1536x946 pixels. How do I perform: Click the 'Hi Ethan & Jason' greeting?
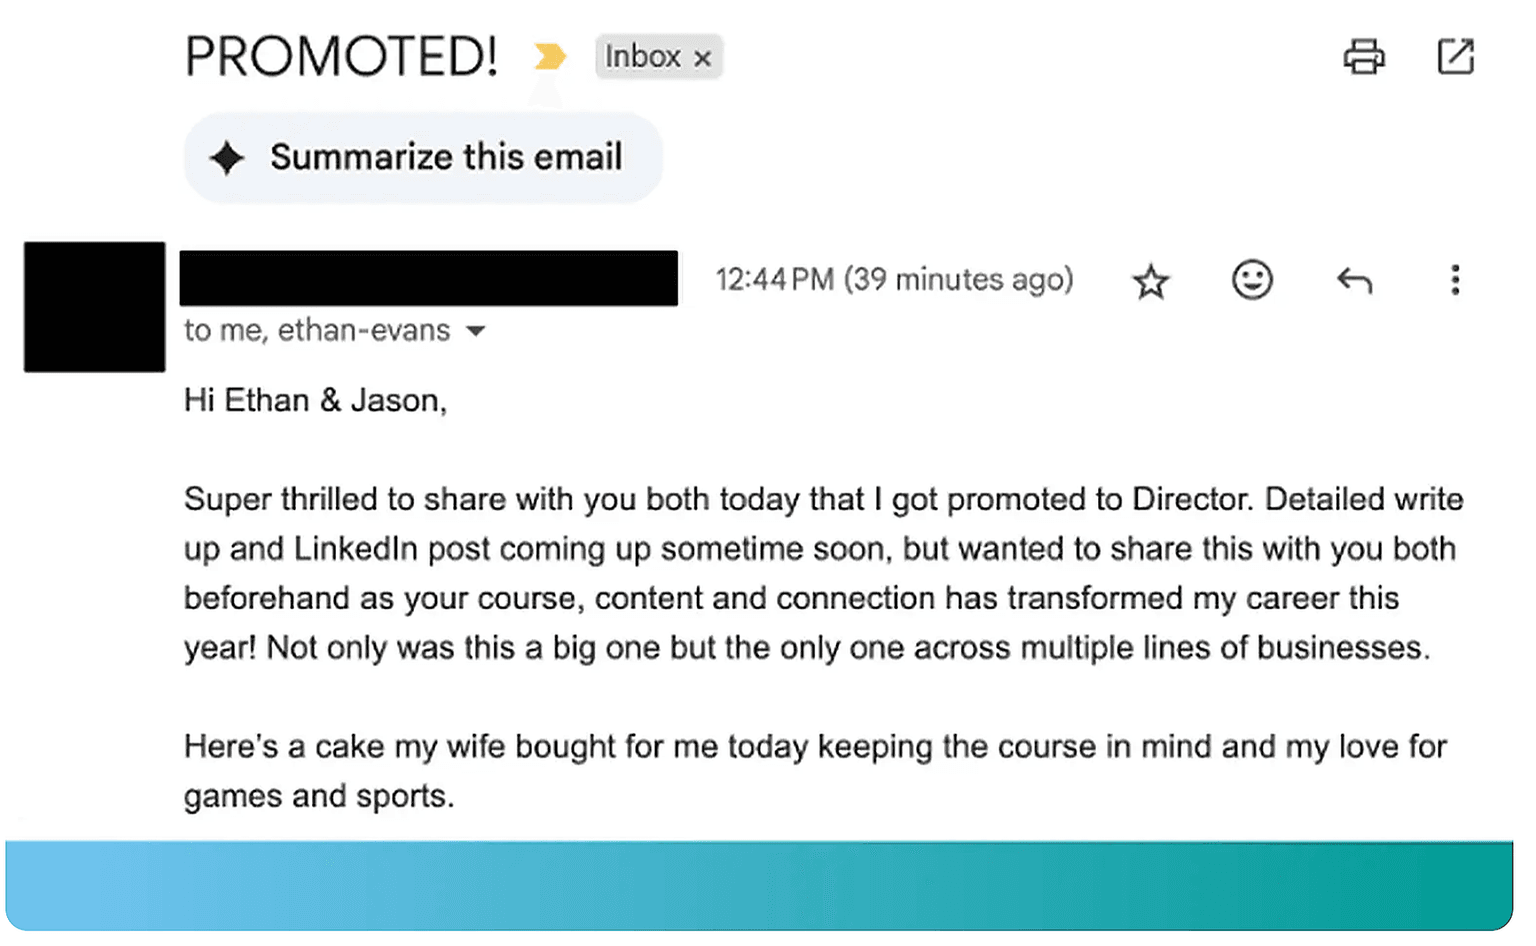(x=315, y=400)
